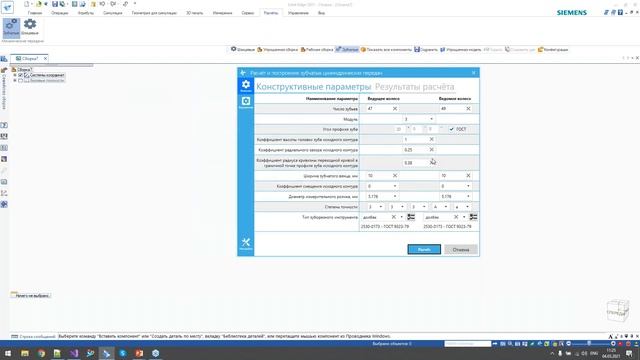Open Visual Studio from the taskbar
The image size is (640, 360).
[74, 353]
